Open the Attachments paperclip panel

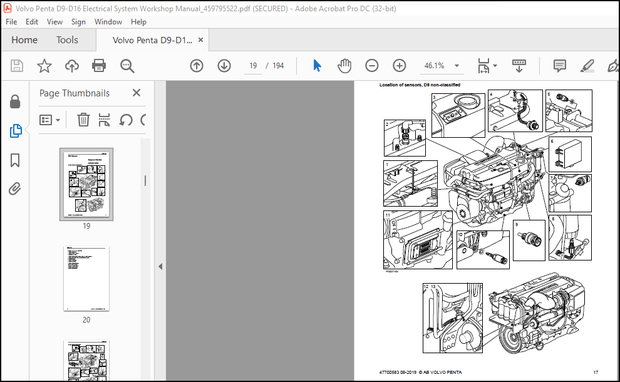(15, 189)
